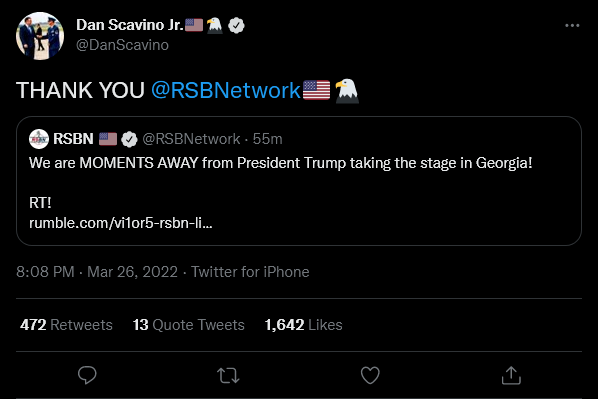Image resolution: width=598 pixels, height=399 pixels.
Task: Click the reply speech bubble icon
Action: (x=87, y=375)
